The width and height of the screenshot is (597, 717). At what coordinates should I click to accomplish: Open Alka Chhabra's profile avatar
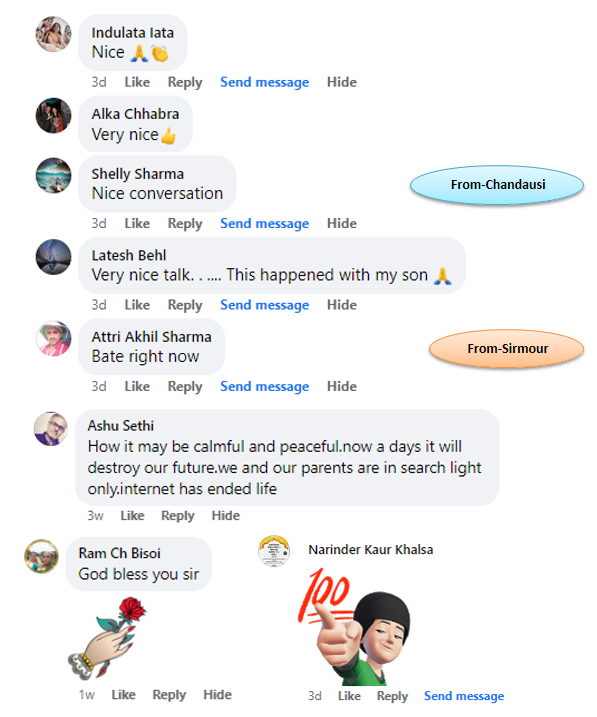[x=53, y=115]
